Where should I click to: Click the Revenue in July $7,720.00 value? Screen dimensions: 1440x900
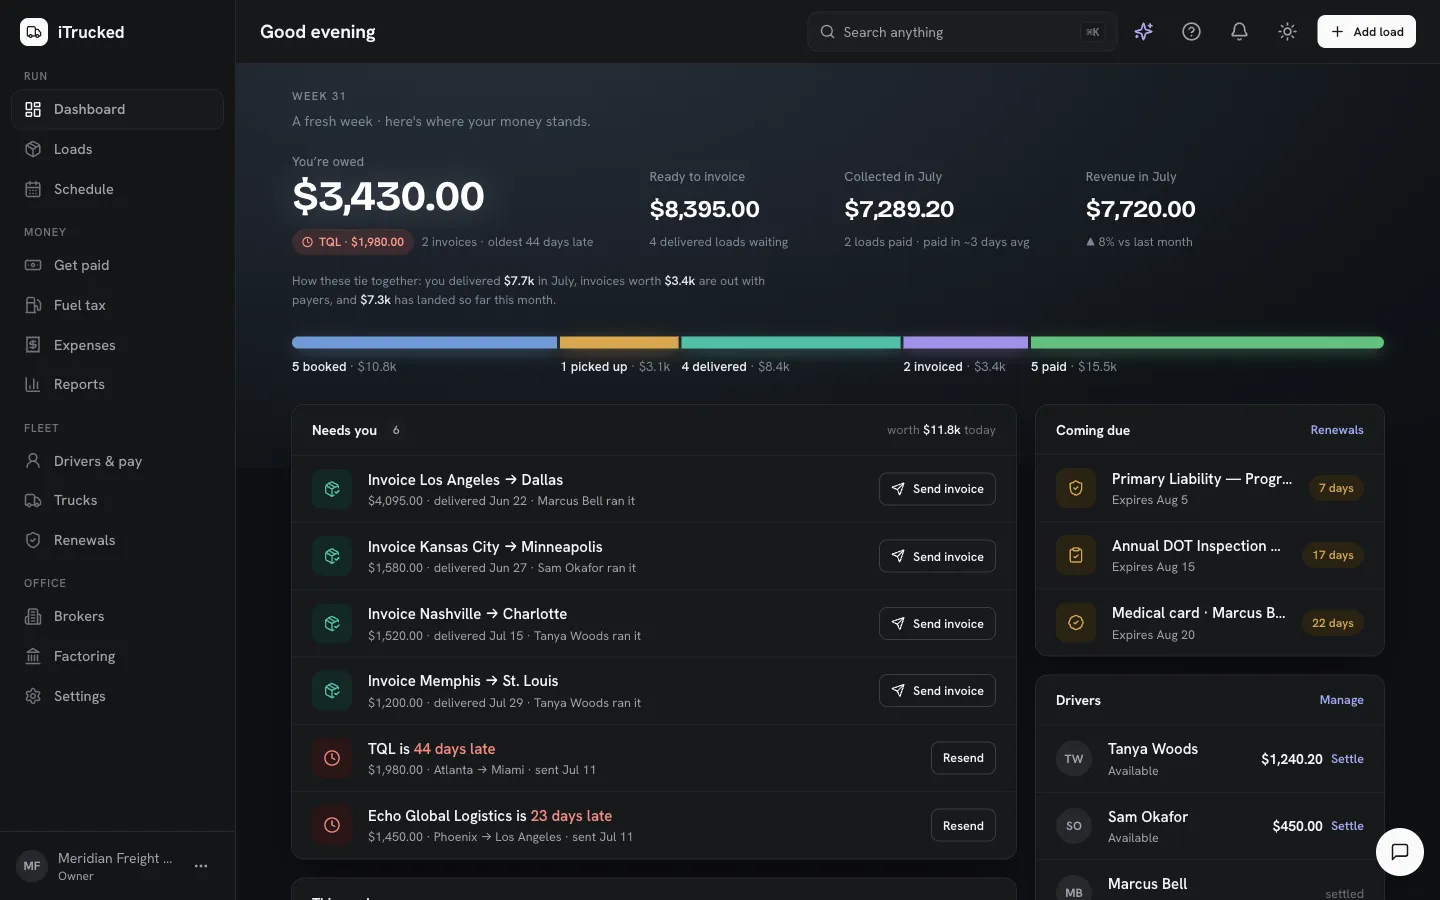coord(1141,209)
